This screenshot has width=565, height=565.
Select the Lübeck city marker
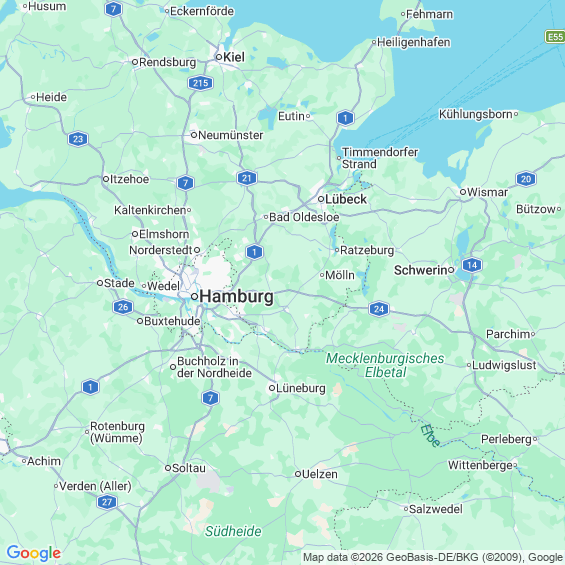(x=321, y=199)
